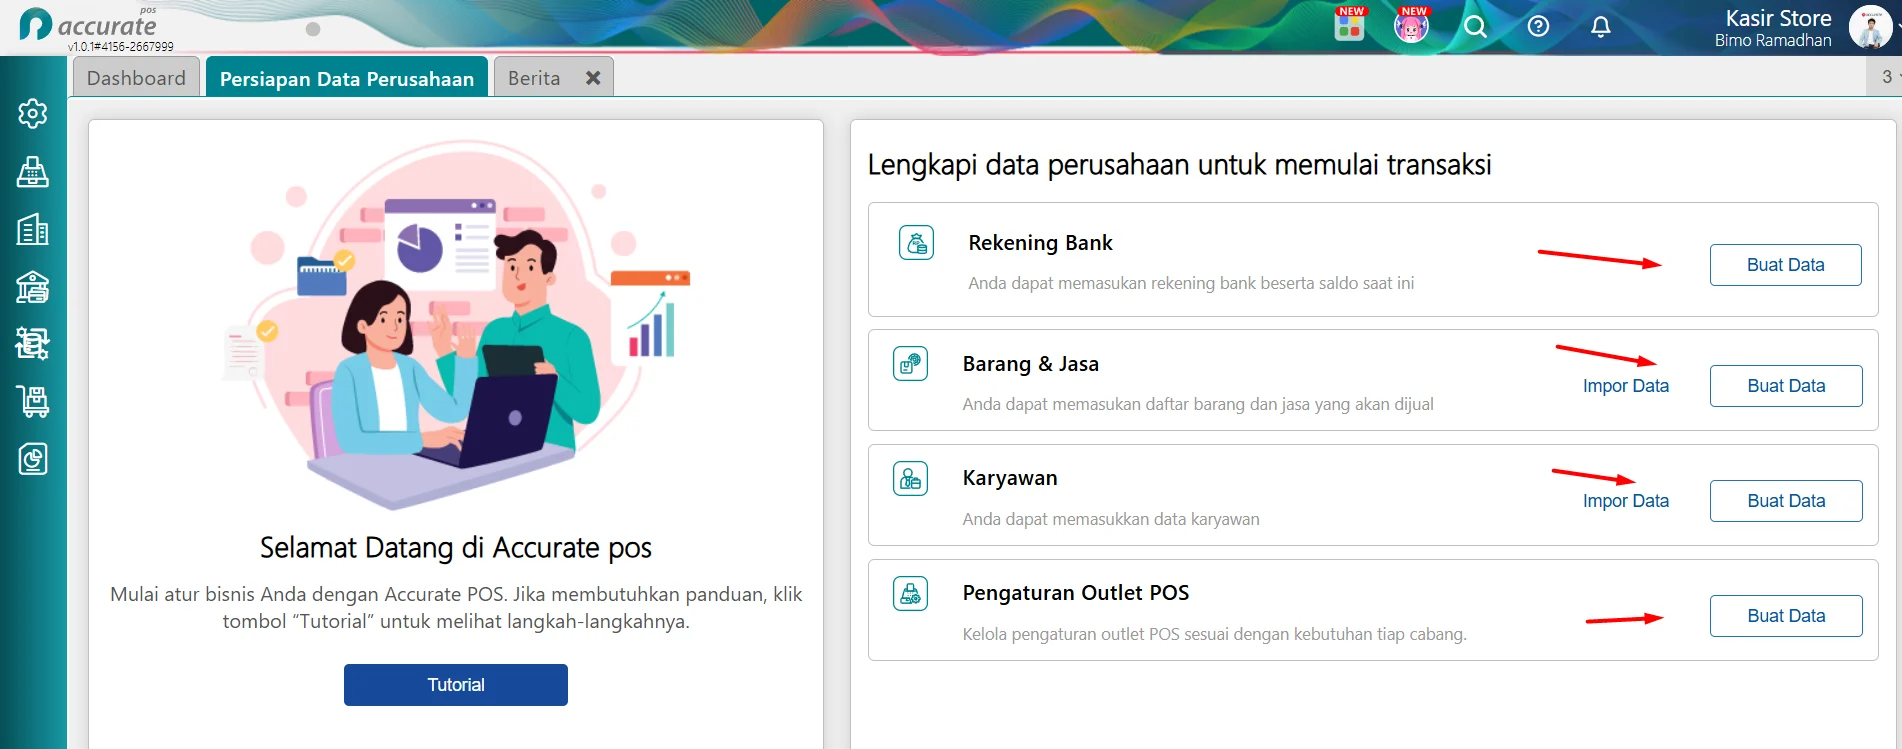Open the cash register sidebar icon
Image resolution: width=1902 pixels, height=749 pixels.
(x=33, y=172)
